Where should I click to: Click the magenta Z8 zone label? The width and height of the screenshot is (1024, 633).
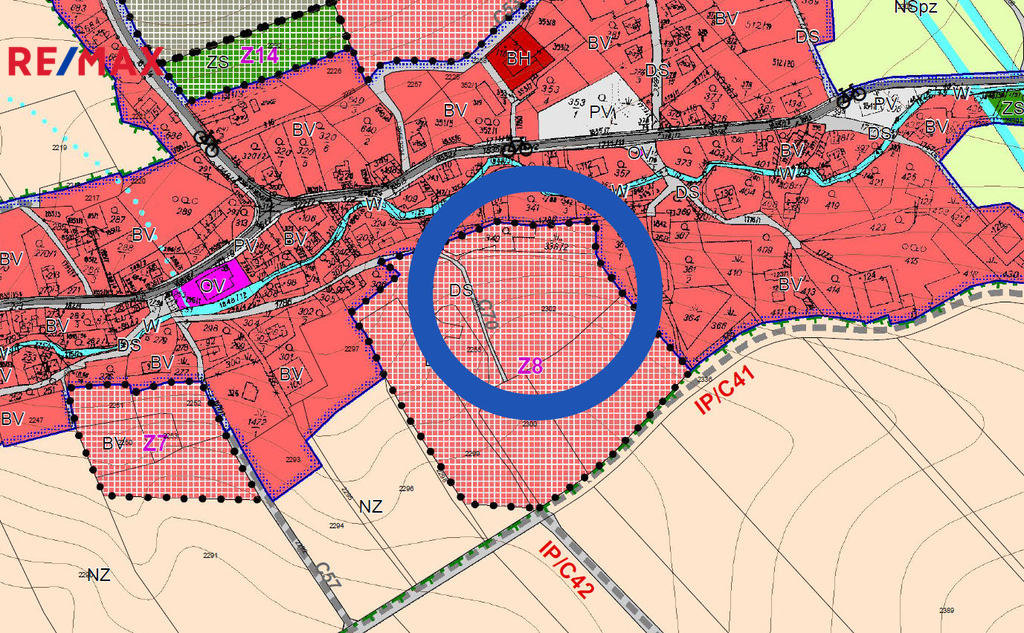[x=530, y=366]
